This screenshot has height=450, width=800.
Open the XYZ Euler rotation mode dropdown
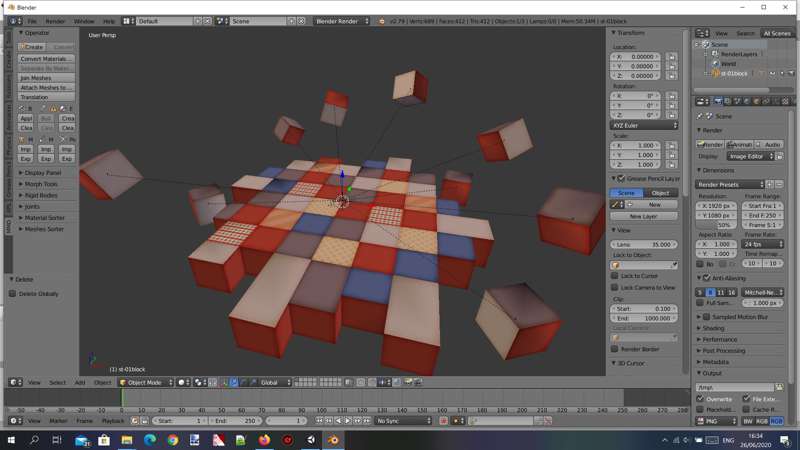pyautogui.click(x=644, y=125)
